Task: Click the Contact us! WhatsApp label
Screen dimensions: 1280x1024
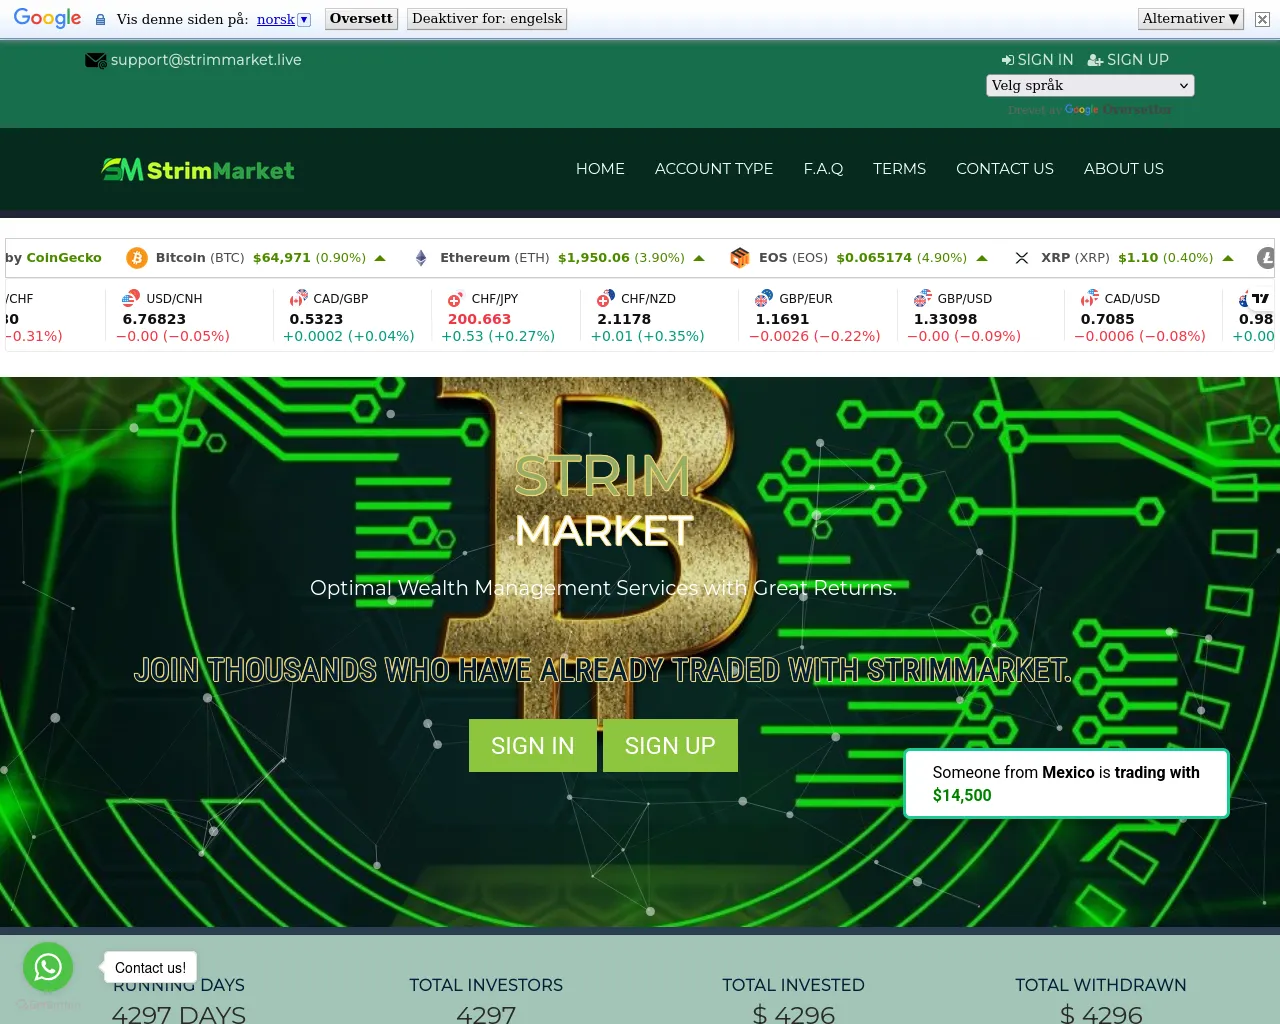Action: (150, 968)
